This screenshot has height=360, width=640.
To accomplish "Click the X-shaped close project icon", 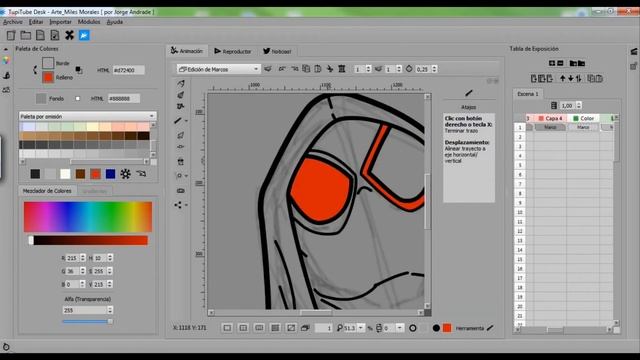I will coord(69,36).
